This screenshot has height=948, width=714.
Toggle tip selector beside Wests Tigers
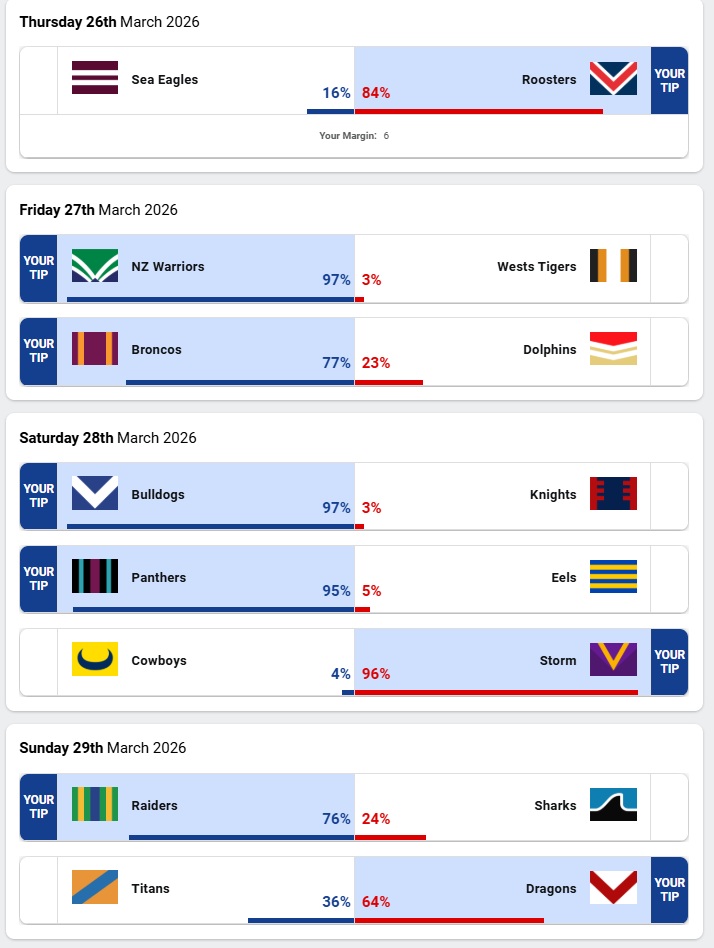669,268
